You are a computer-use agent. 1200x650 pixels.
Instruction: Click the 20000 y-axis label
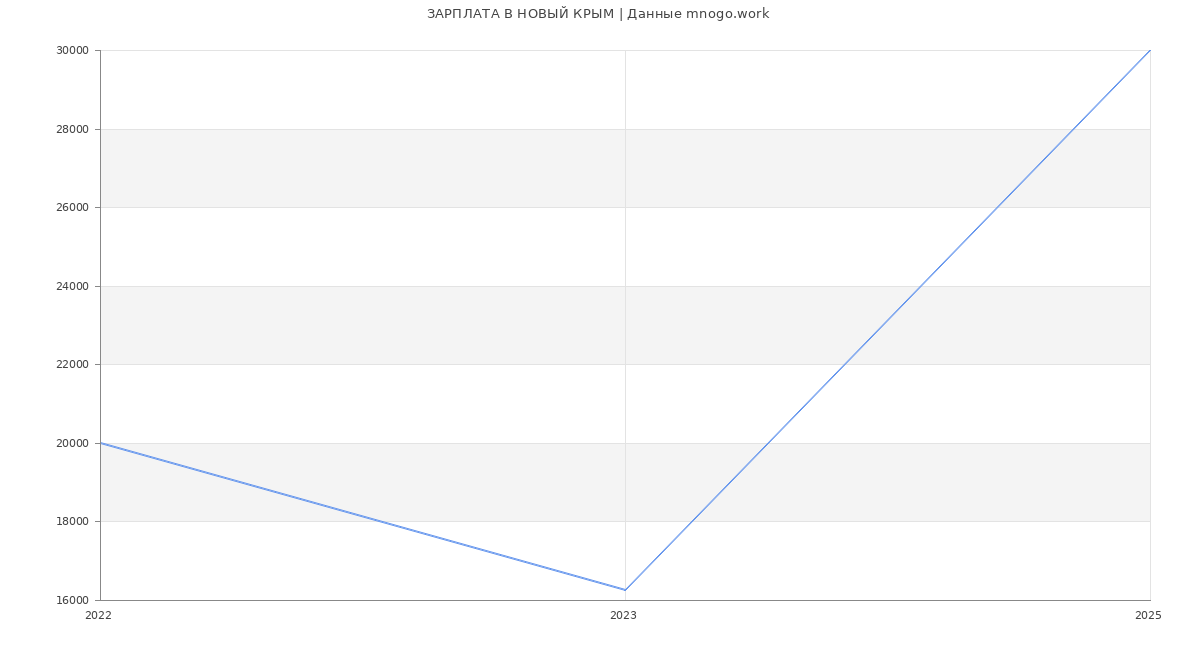click(x=73, y=443)
